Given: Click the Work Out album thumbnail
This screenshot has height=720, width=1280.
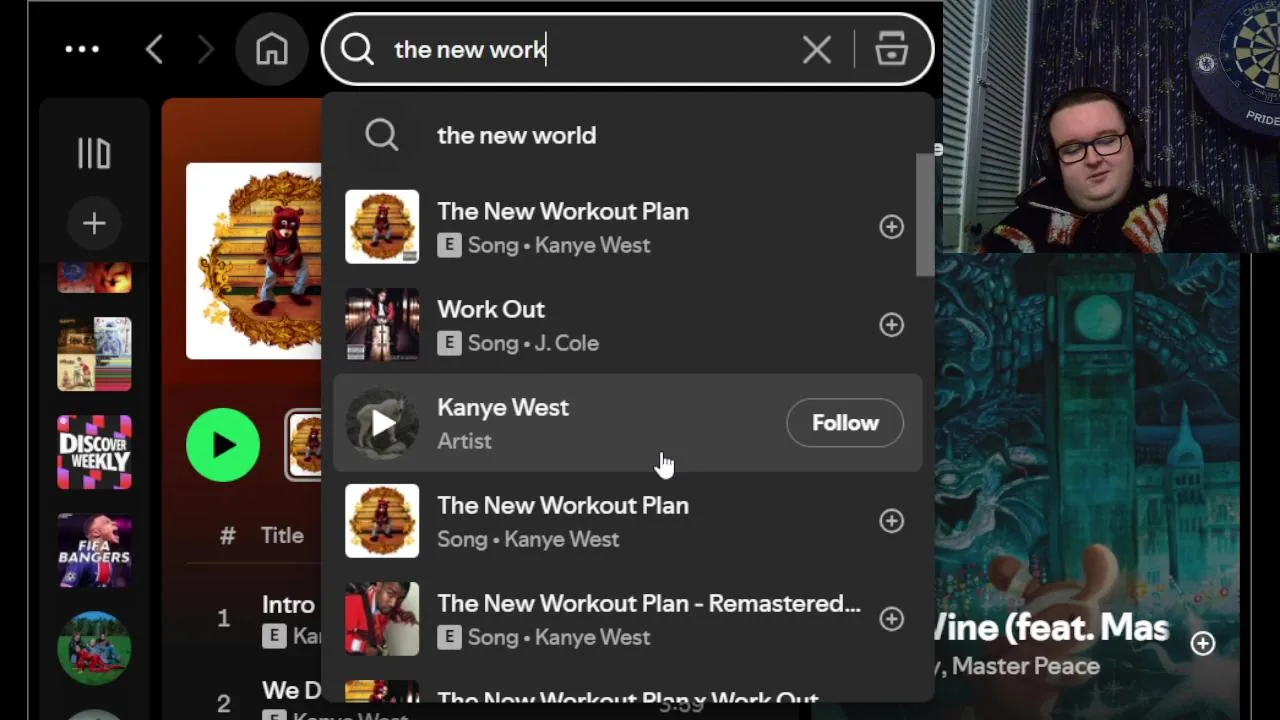Looking at the screenshot, I should click(x=382, y=325).
